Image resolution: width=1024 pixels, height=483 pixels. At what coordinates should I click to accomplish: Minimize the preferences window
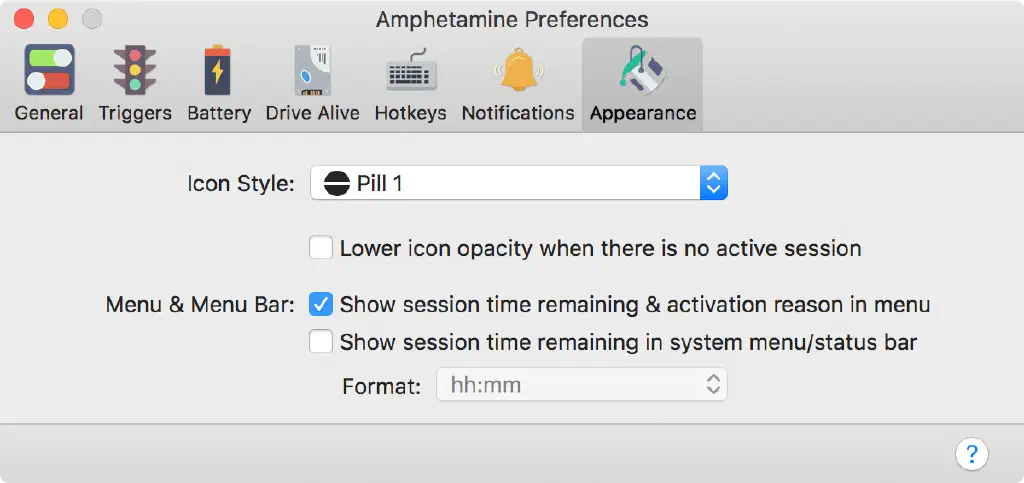(58, 19)
